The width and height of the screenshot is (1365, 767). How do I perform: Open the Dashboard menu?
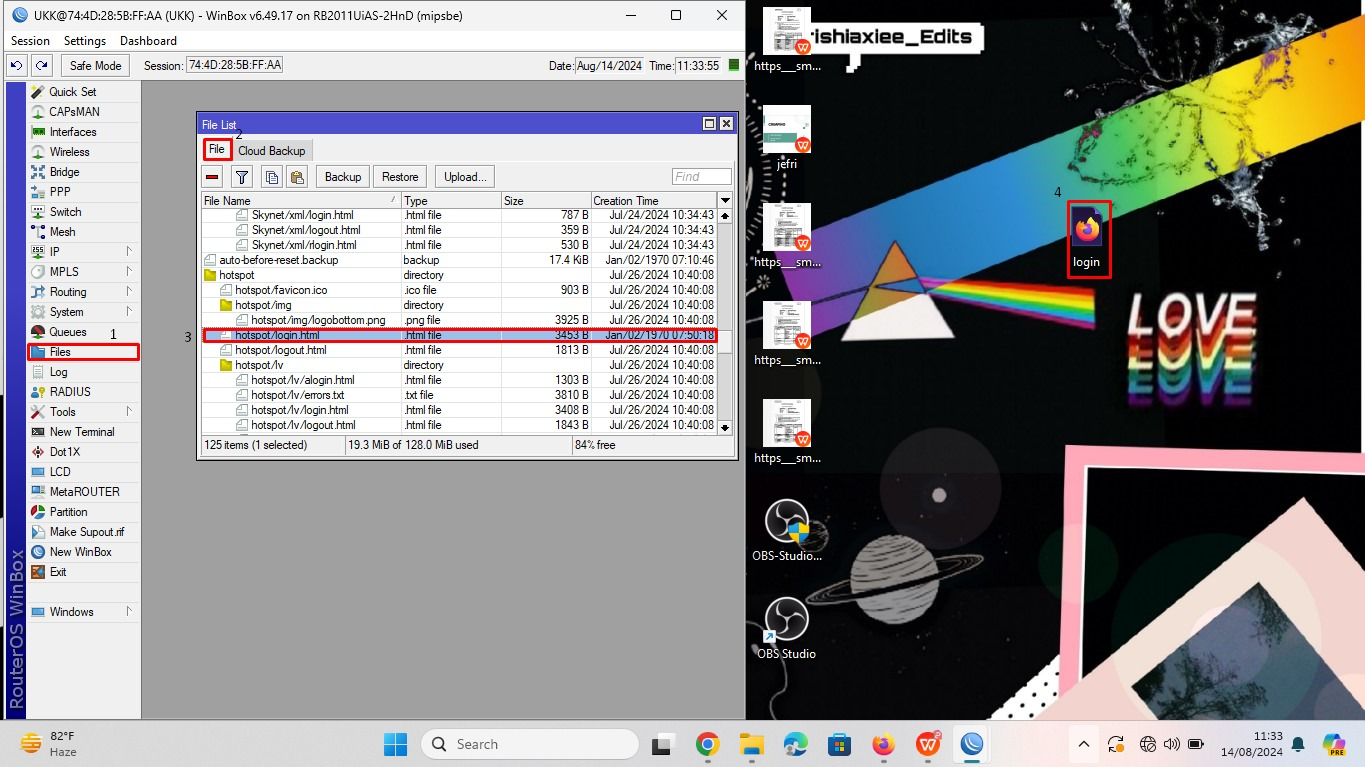tap(148, 41)
